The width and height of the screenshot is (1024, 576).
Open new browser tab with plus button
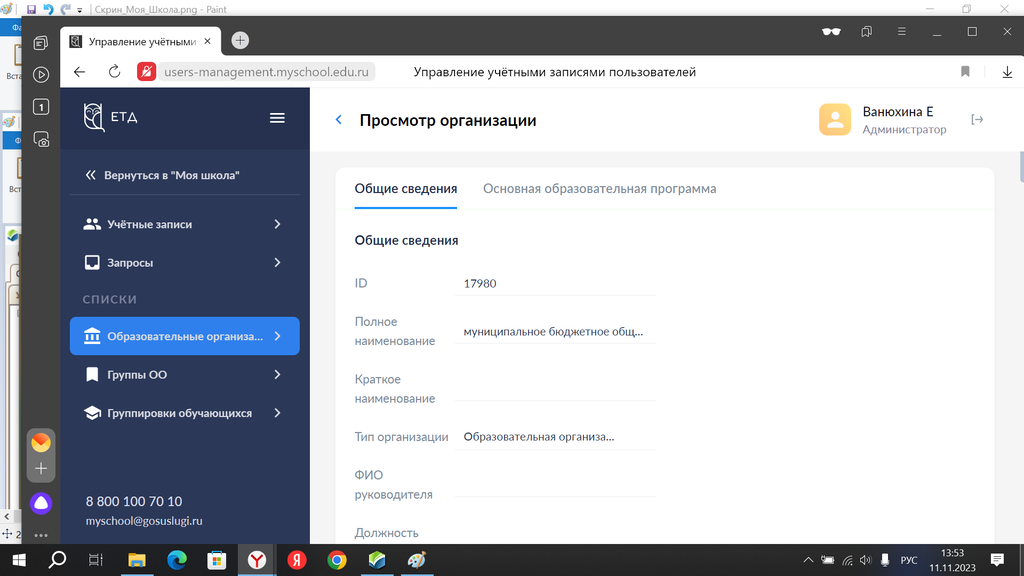point(240,41)
